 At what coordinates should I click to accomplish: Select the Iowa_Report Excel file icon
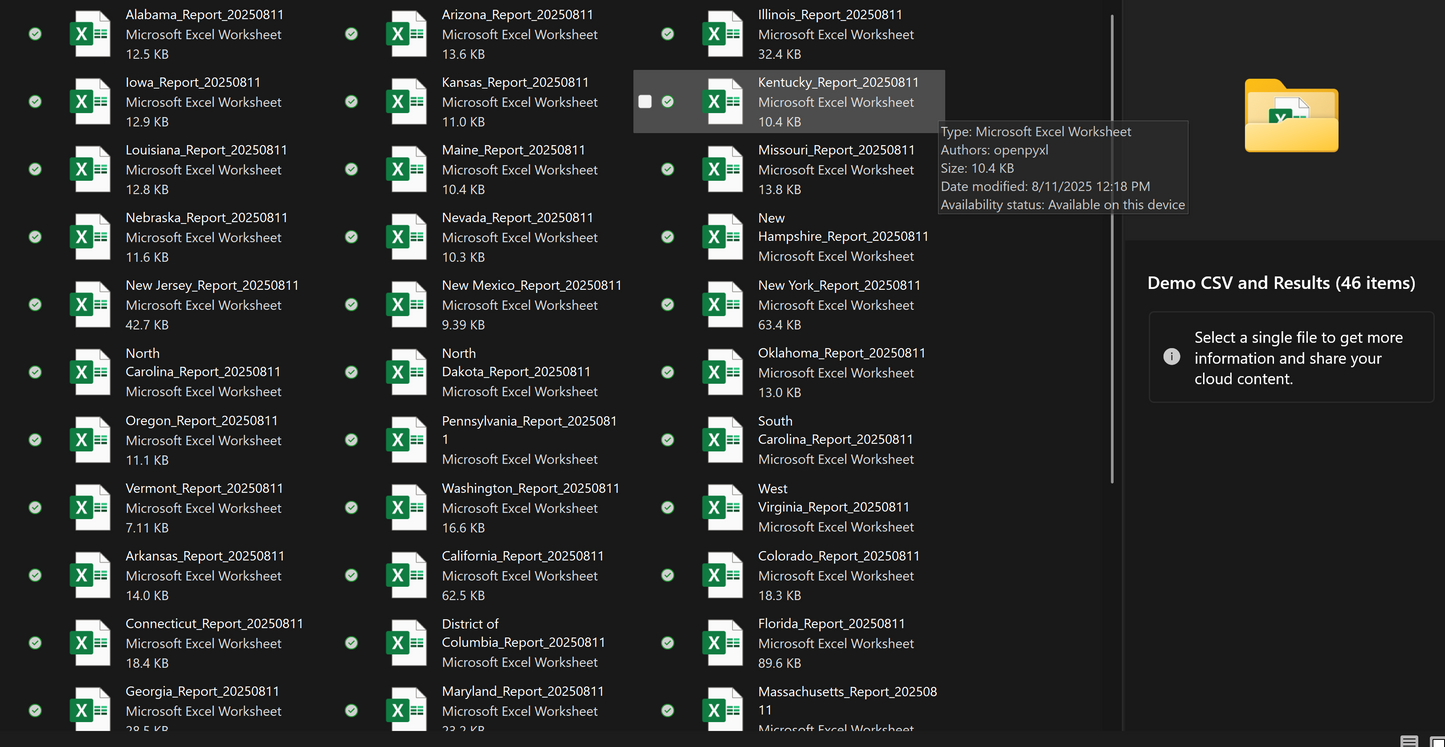[x=90, y=102]
